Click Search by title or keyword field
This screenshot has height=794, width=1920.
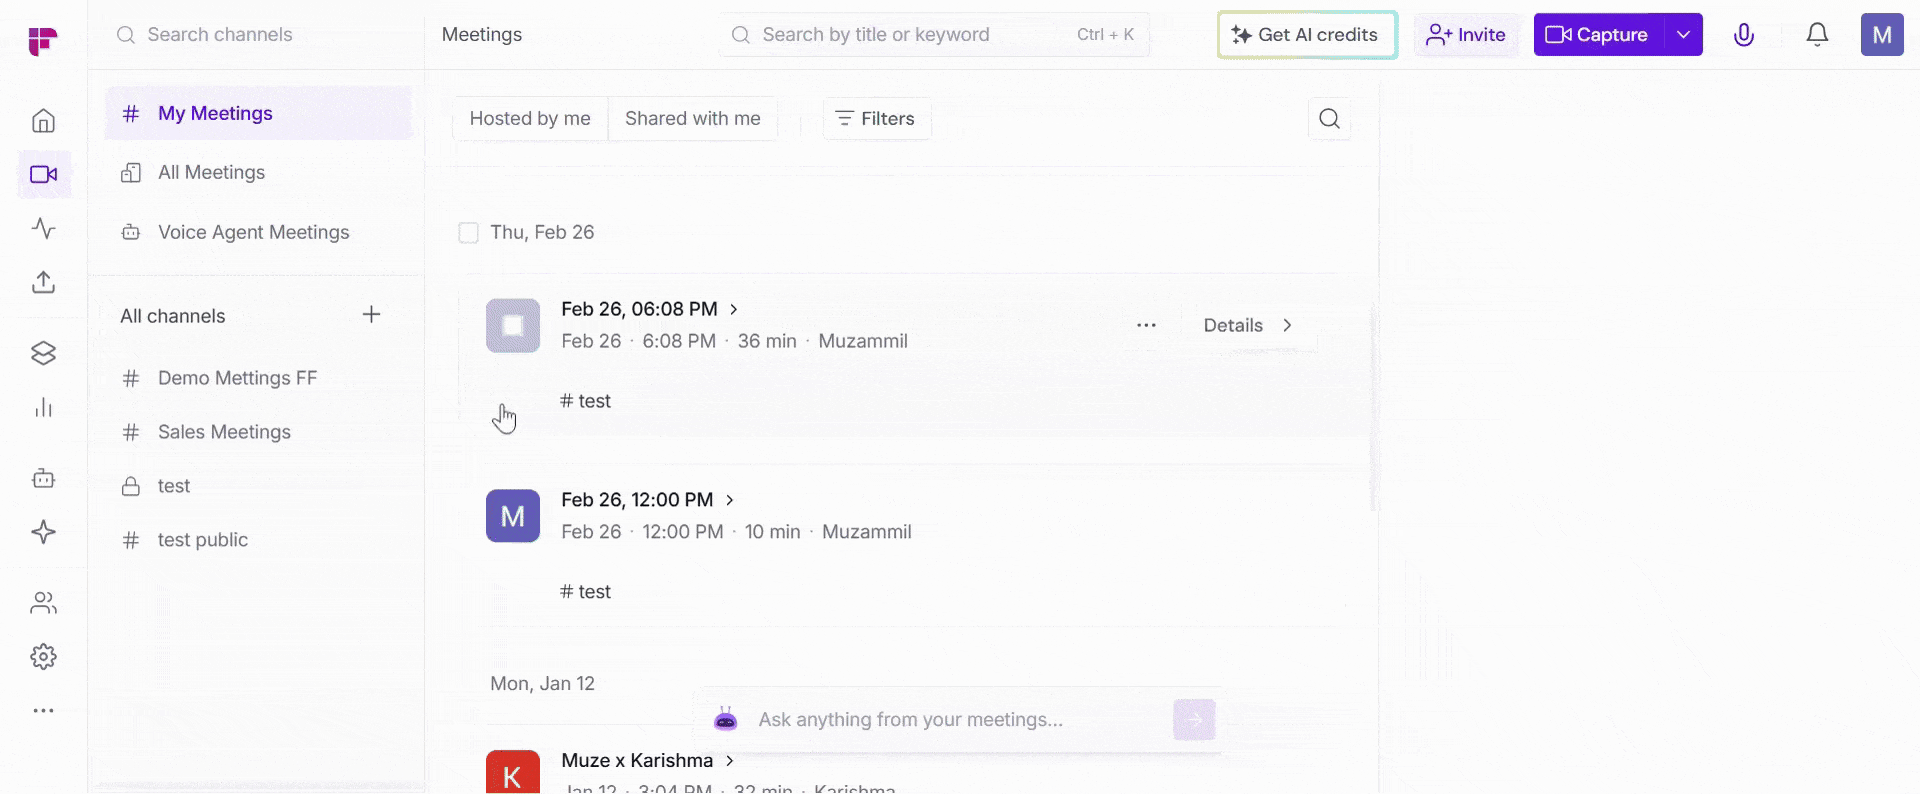934,35
